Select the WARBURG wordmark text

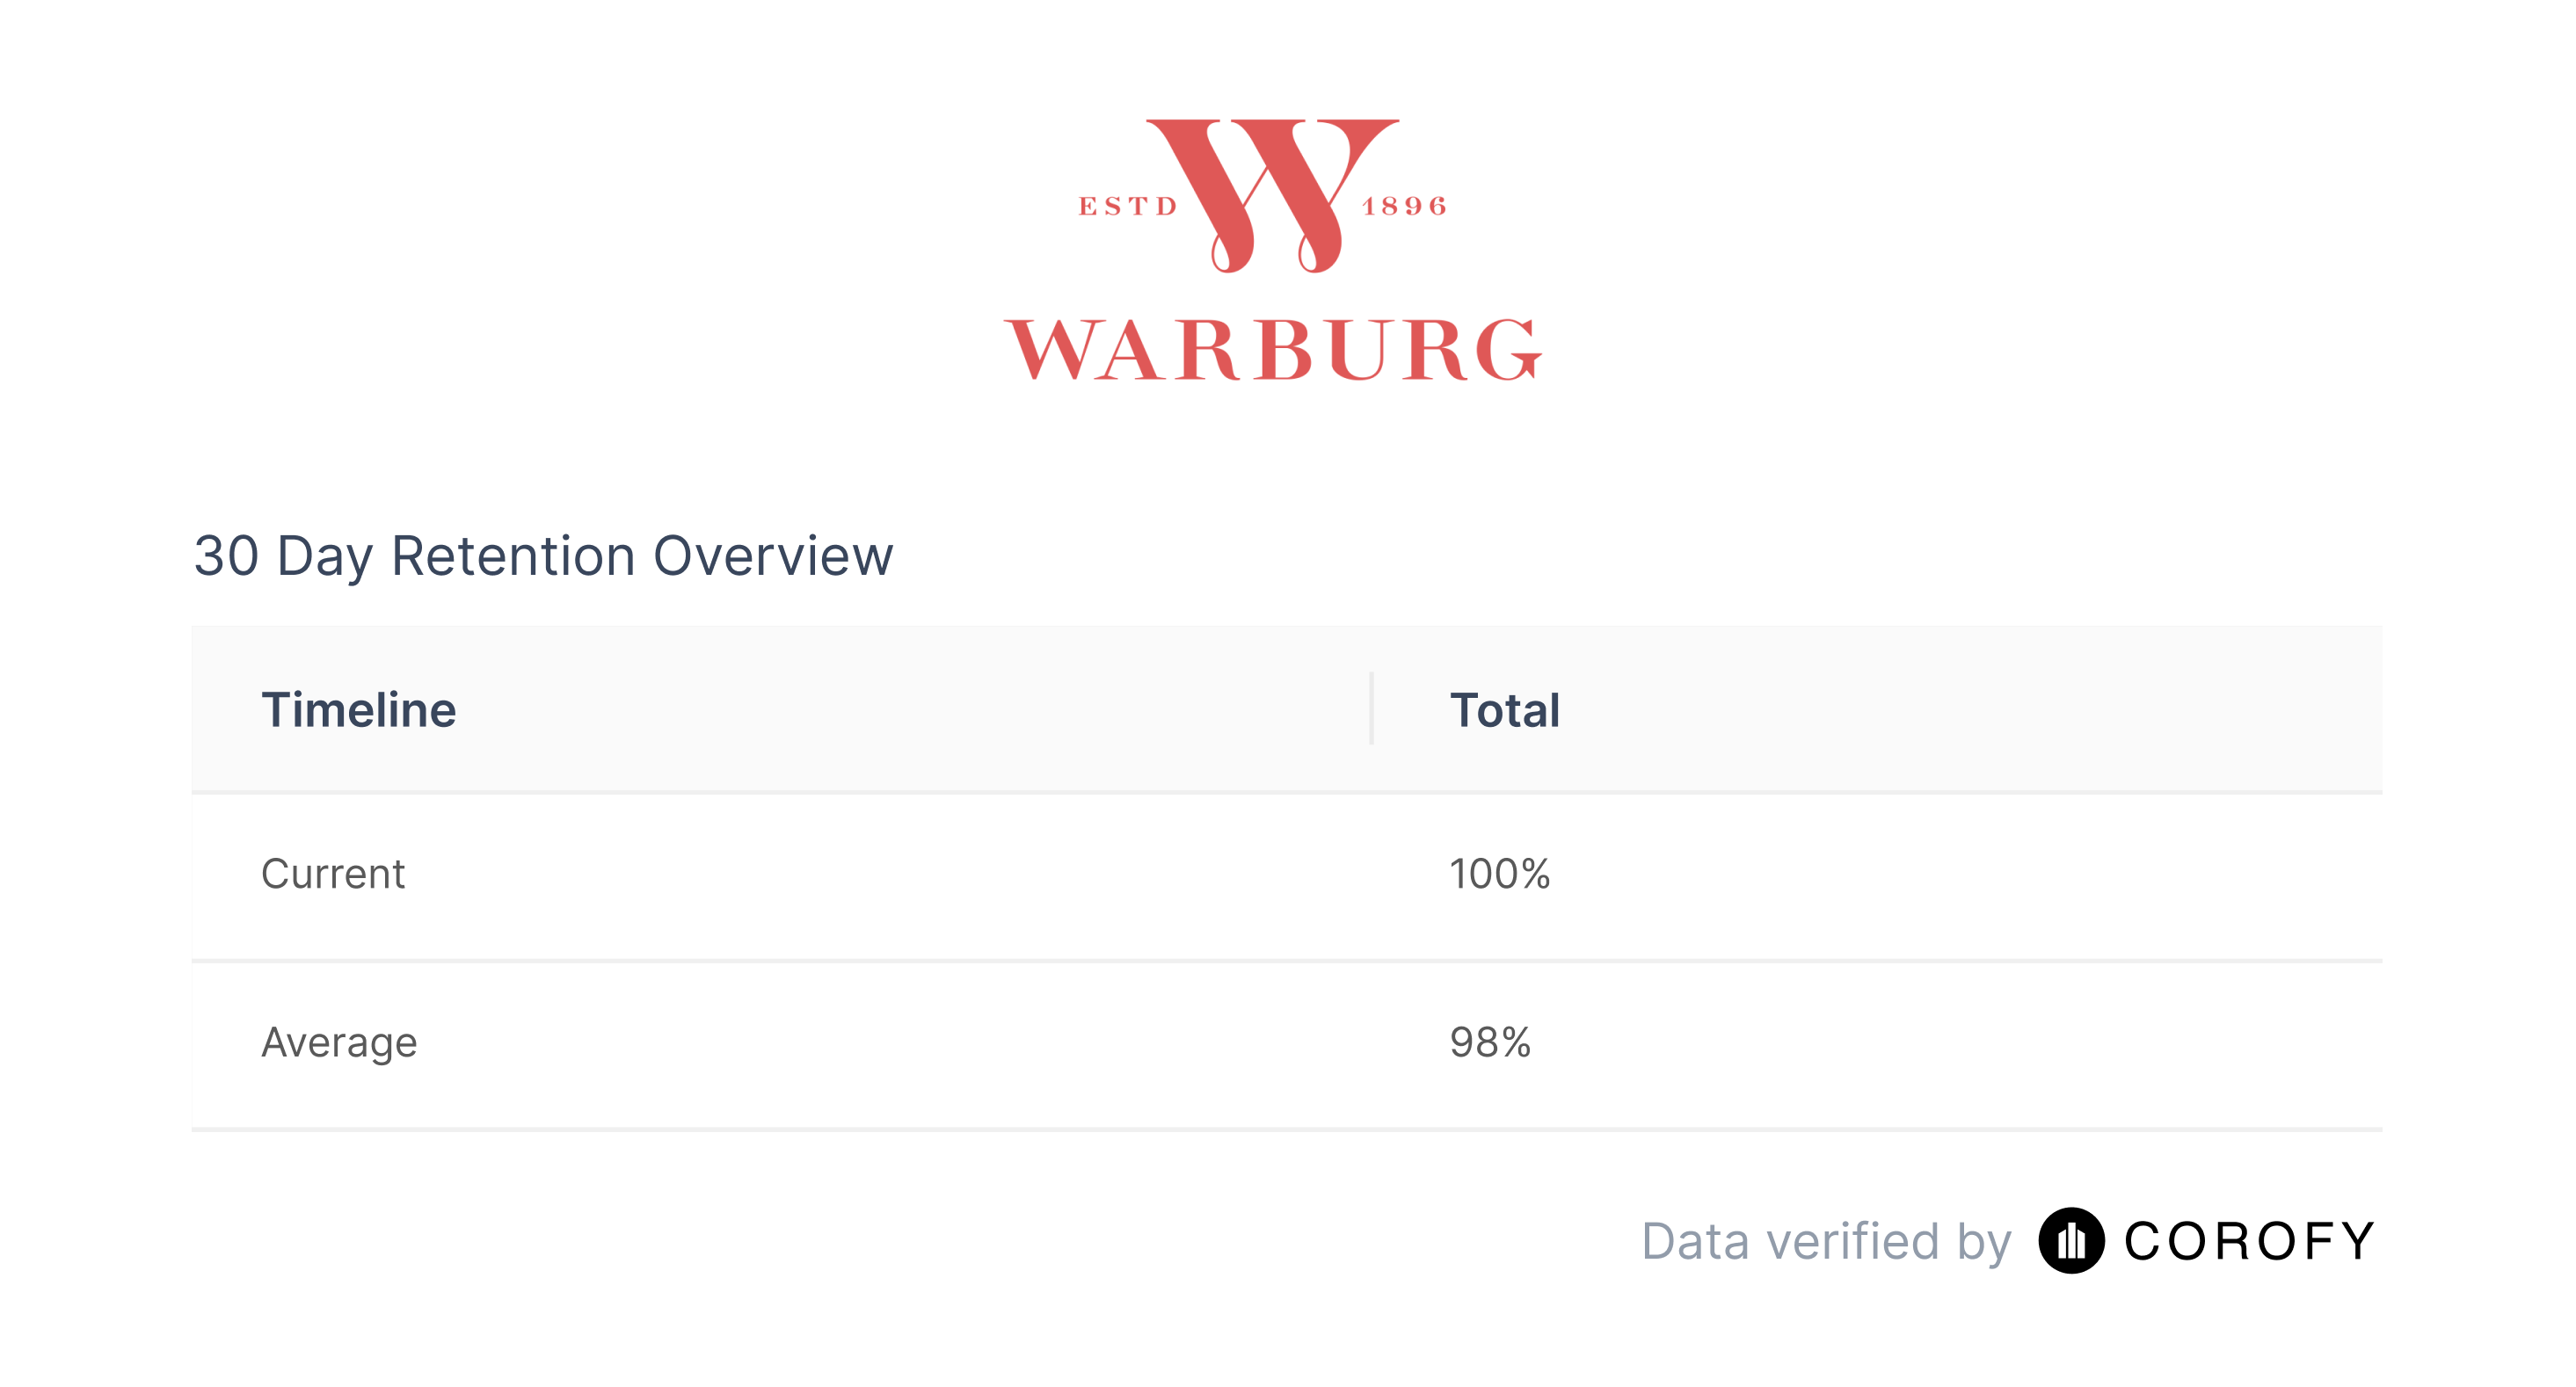[1273, 349]
